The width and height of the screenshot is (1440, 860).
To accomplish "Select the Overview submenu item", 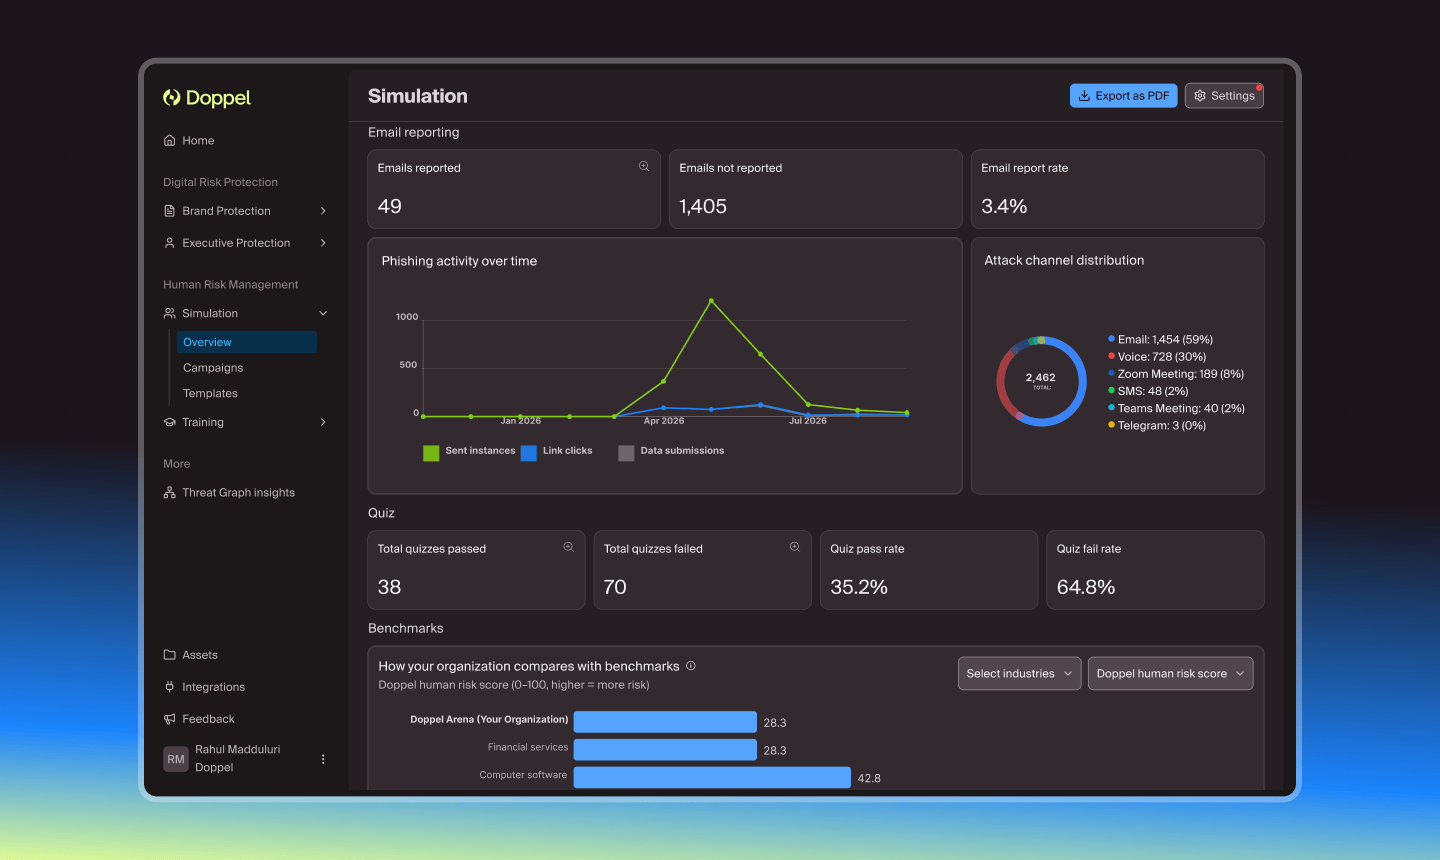I will [x=247, y=342].
